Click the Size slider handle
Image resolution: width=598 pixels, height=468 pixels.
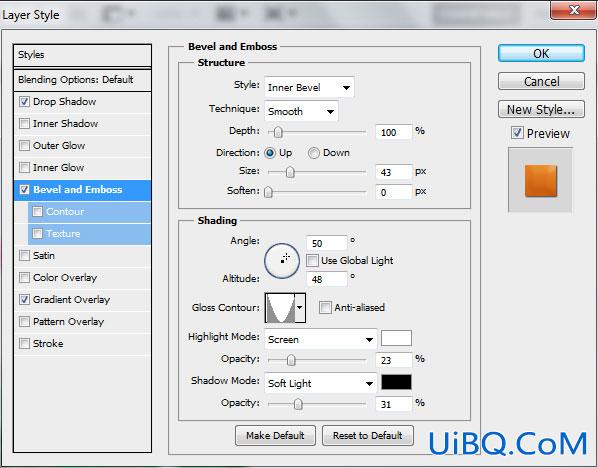click(x=290, y=172)
